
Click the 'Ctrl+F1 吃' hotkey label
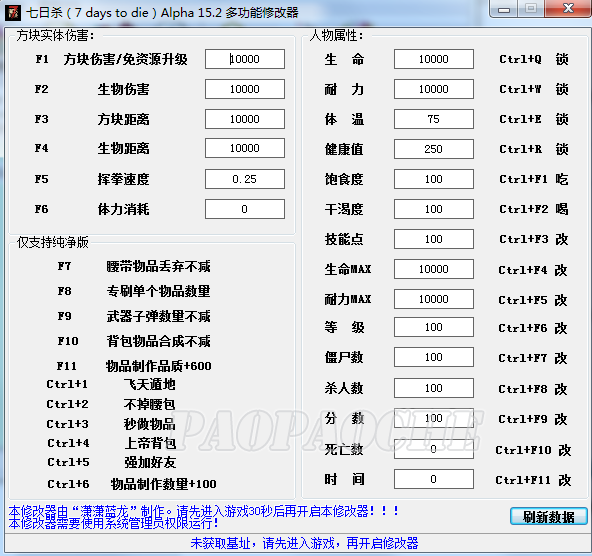pyautogui.click(x=533, y=179)
